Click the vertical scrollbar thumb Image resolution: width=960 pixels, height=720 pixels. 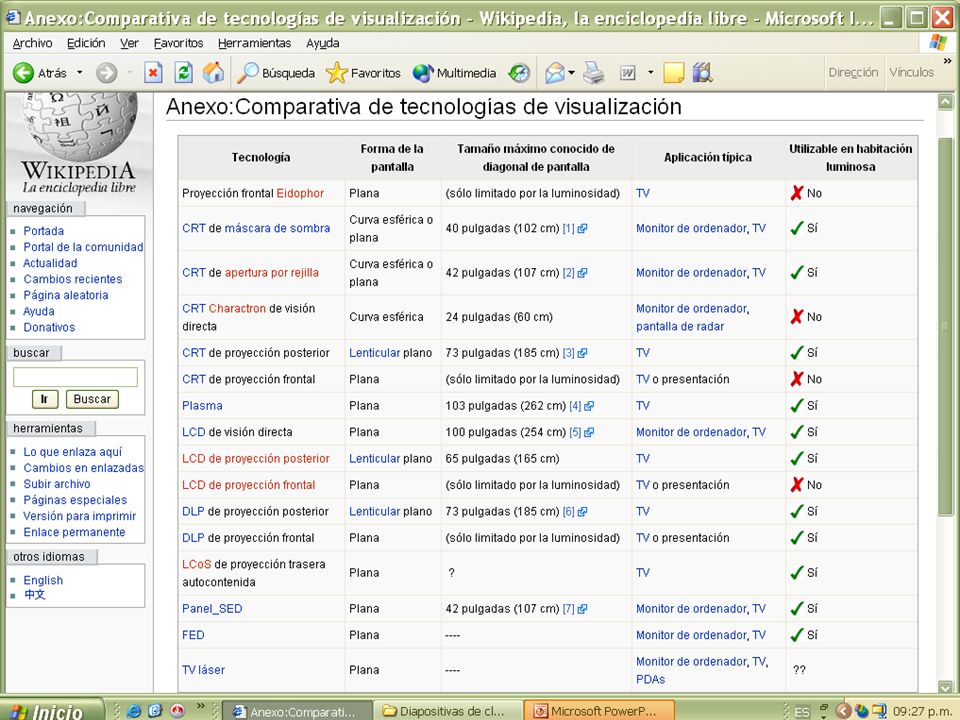(x=945, y=326)
